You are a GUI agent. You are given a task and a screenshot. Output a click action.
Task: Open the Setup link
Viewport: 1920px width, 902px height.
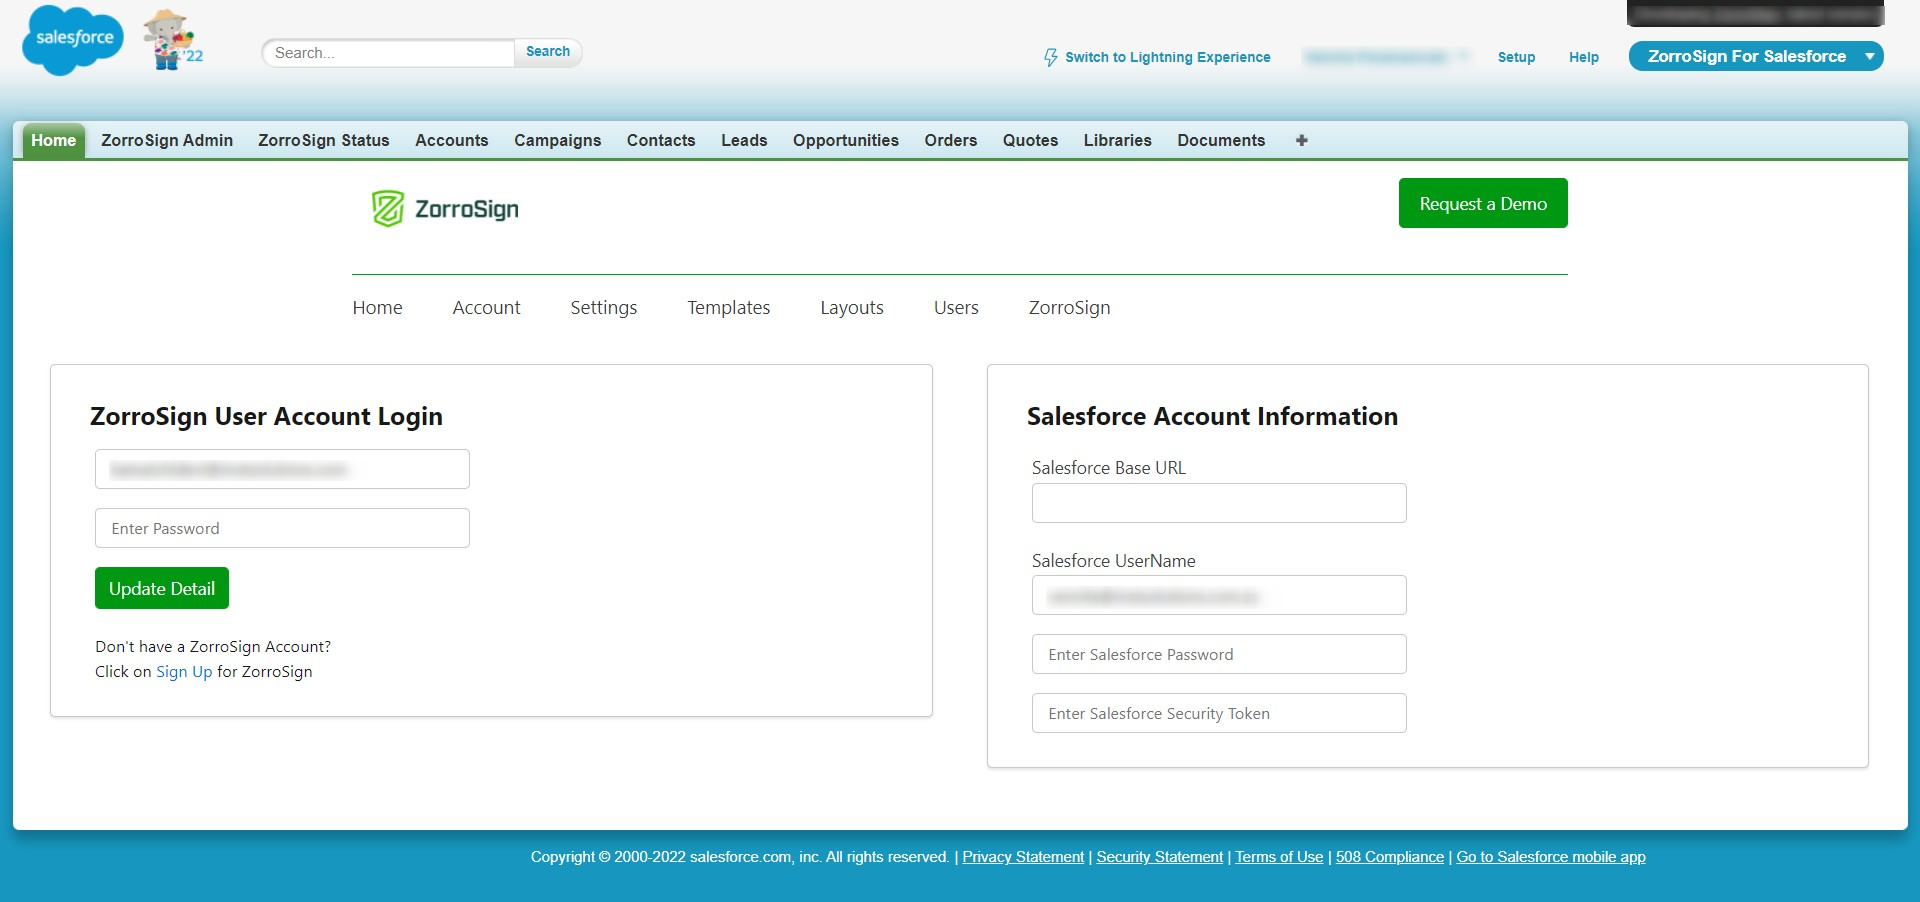1516,57
